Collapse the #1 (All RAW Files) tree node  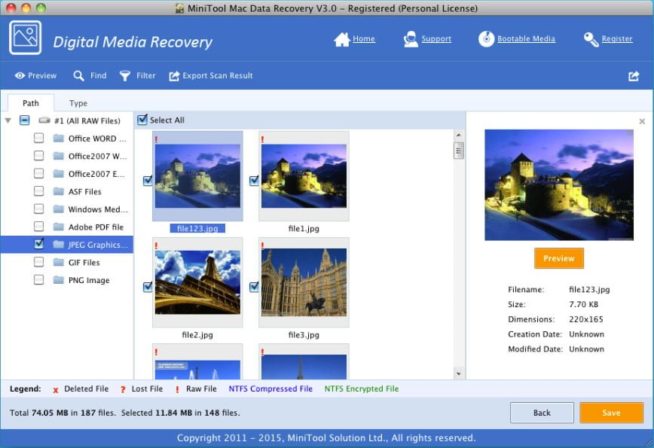pyautogui.click(x=8, y=121)
